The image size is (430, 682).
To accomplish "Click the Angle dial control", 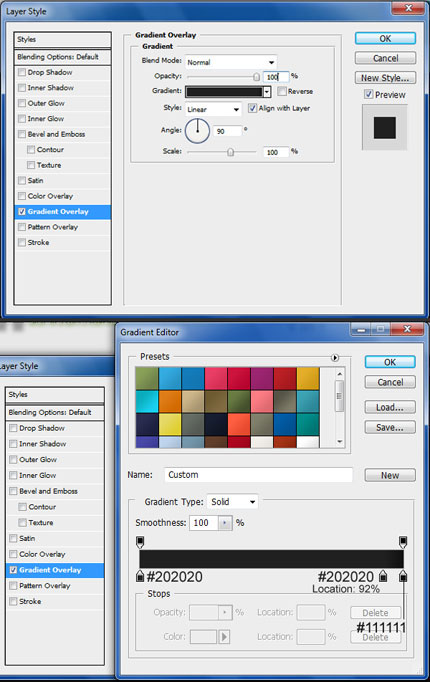I will (197, 130).
